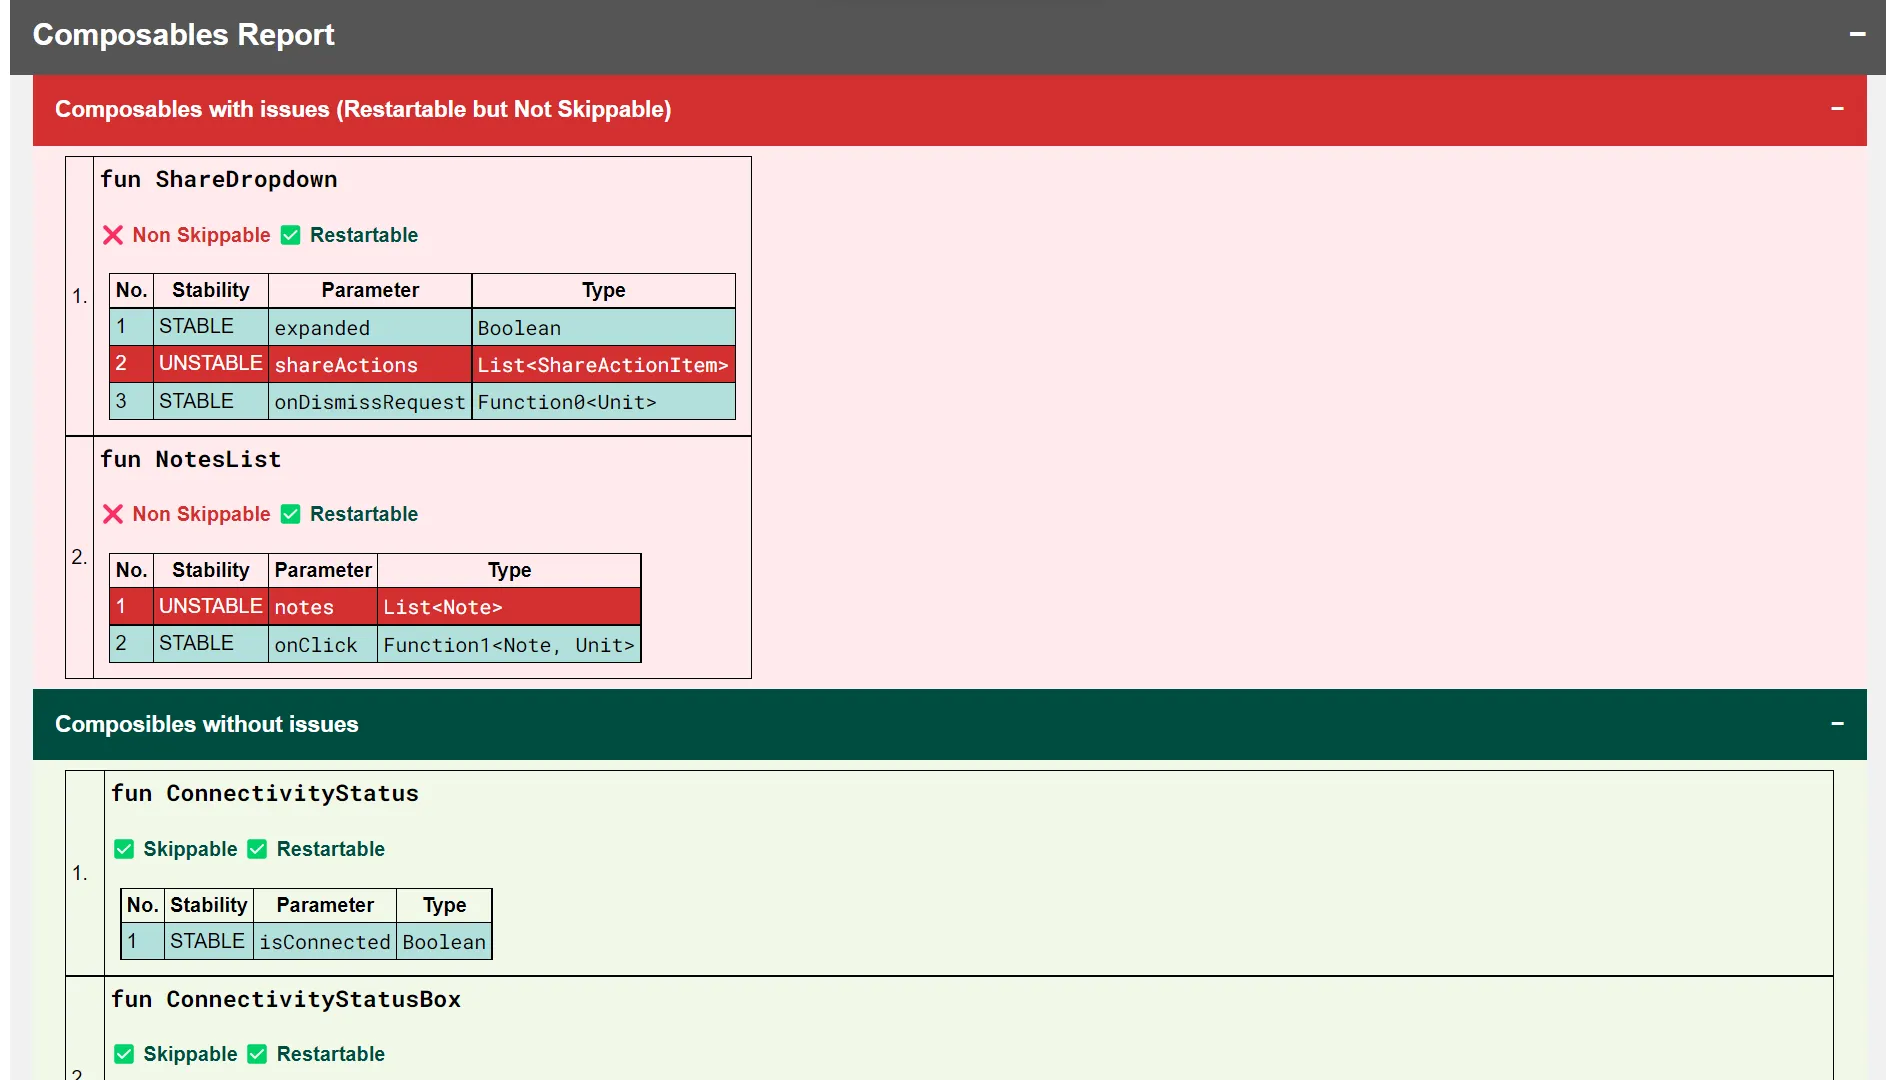Toggle the UNSTABLE notes row in NotesList
Viewport: 1886px width, 1080px height.
(373, 606)
